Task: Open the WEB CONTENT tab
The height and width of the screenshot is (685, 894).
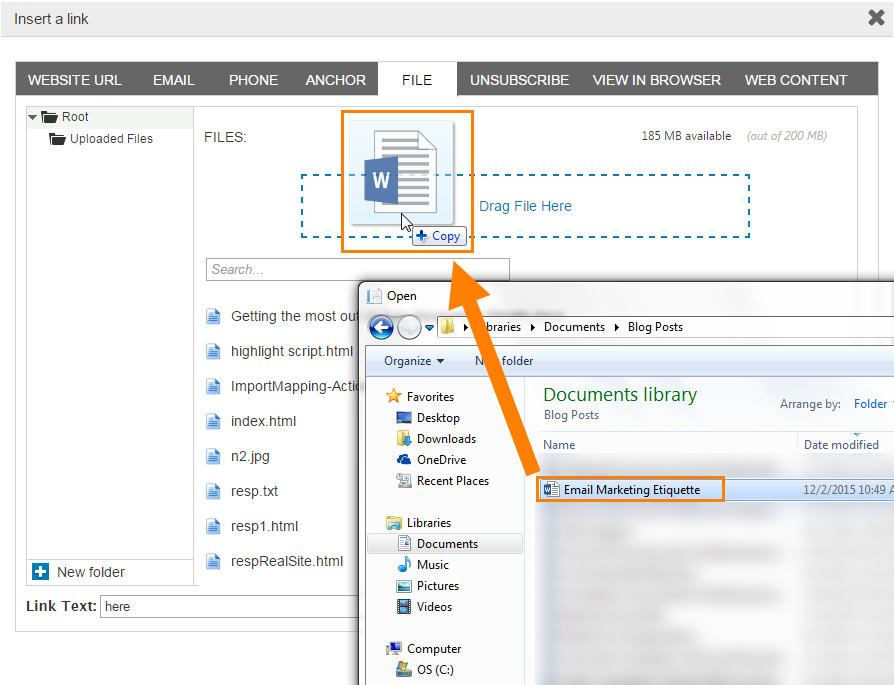Action: tap(795, 80)
